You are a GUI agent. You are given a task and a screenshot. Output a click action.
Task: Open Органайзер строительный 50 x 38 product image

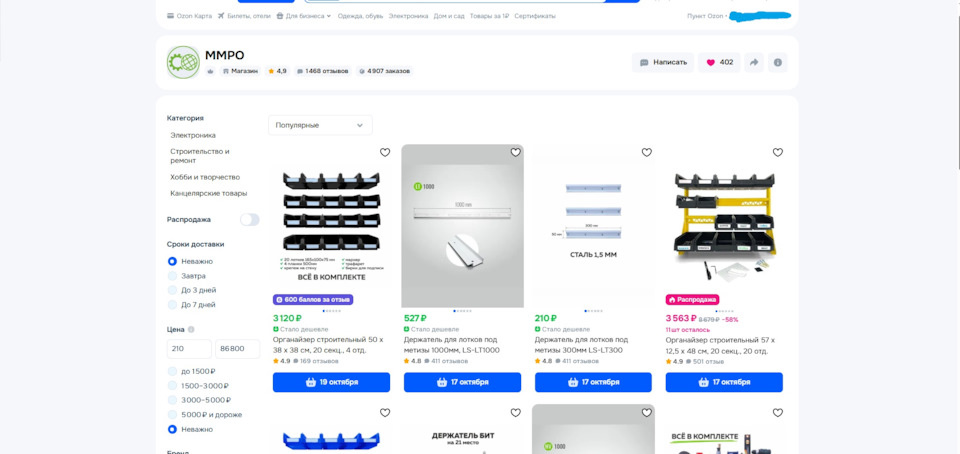331,226
